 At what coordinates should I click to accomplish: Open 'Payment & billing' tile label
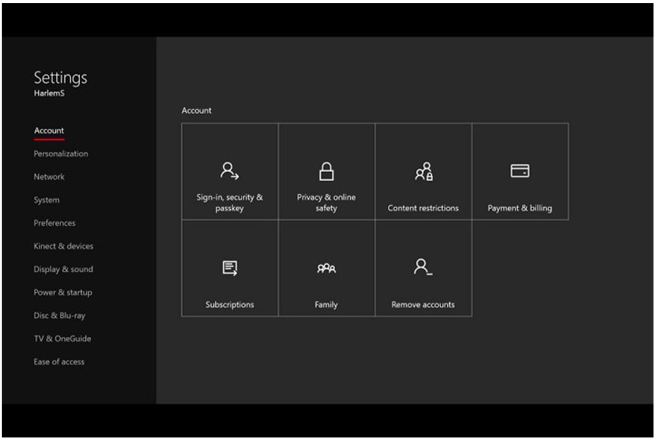[x=520, y=208]
